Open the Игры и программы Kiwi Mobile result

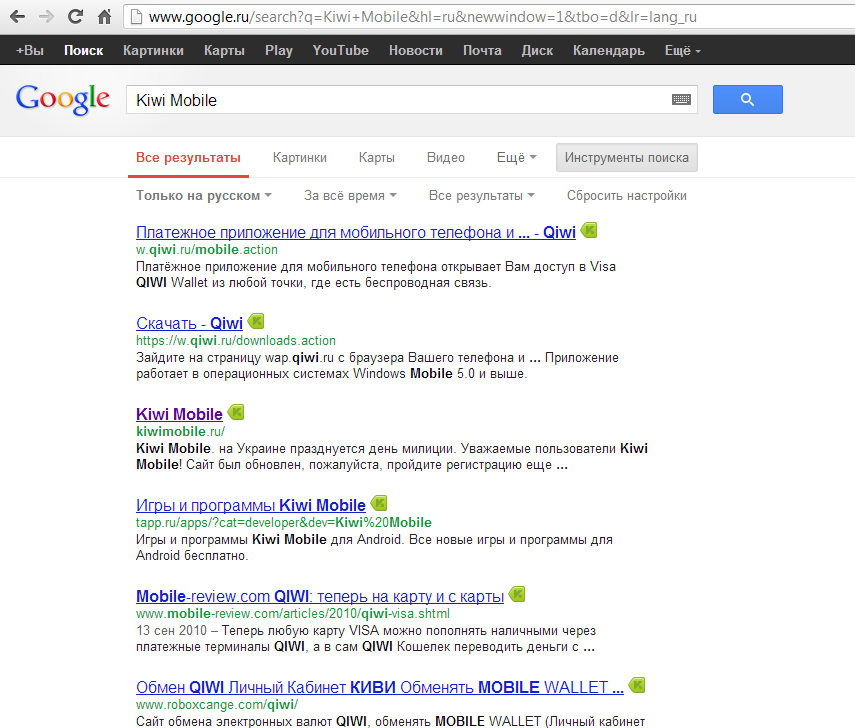pyautogui.click(x=250, y=505)
